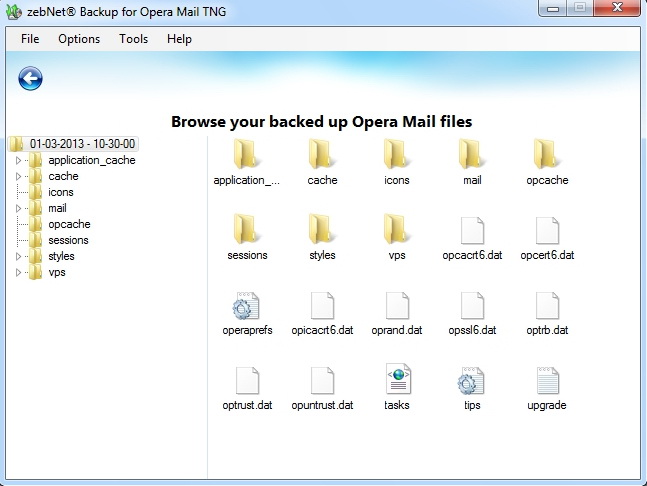Select application_cache in the folder tree
The image size is (647, 486).
(92, 160)
